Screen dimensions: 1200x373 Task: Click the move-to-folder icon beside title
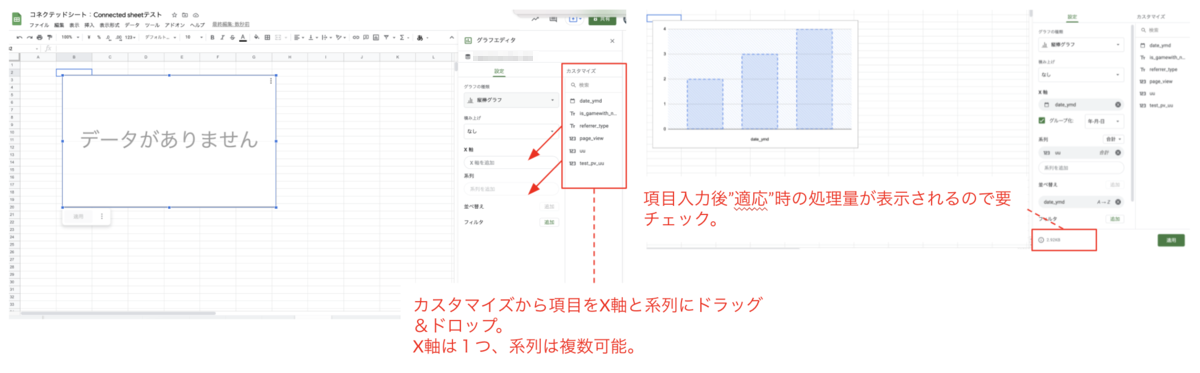tap(184, 15)
